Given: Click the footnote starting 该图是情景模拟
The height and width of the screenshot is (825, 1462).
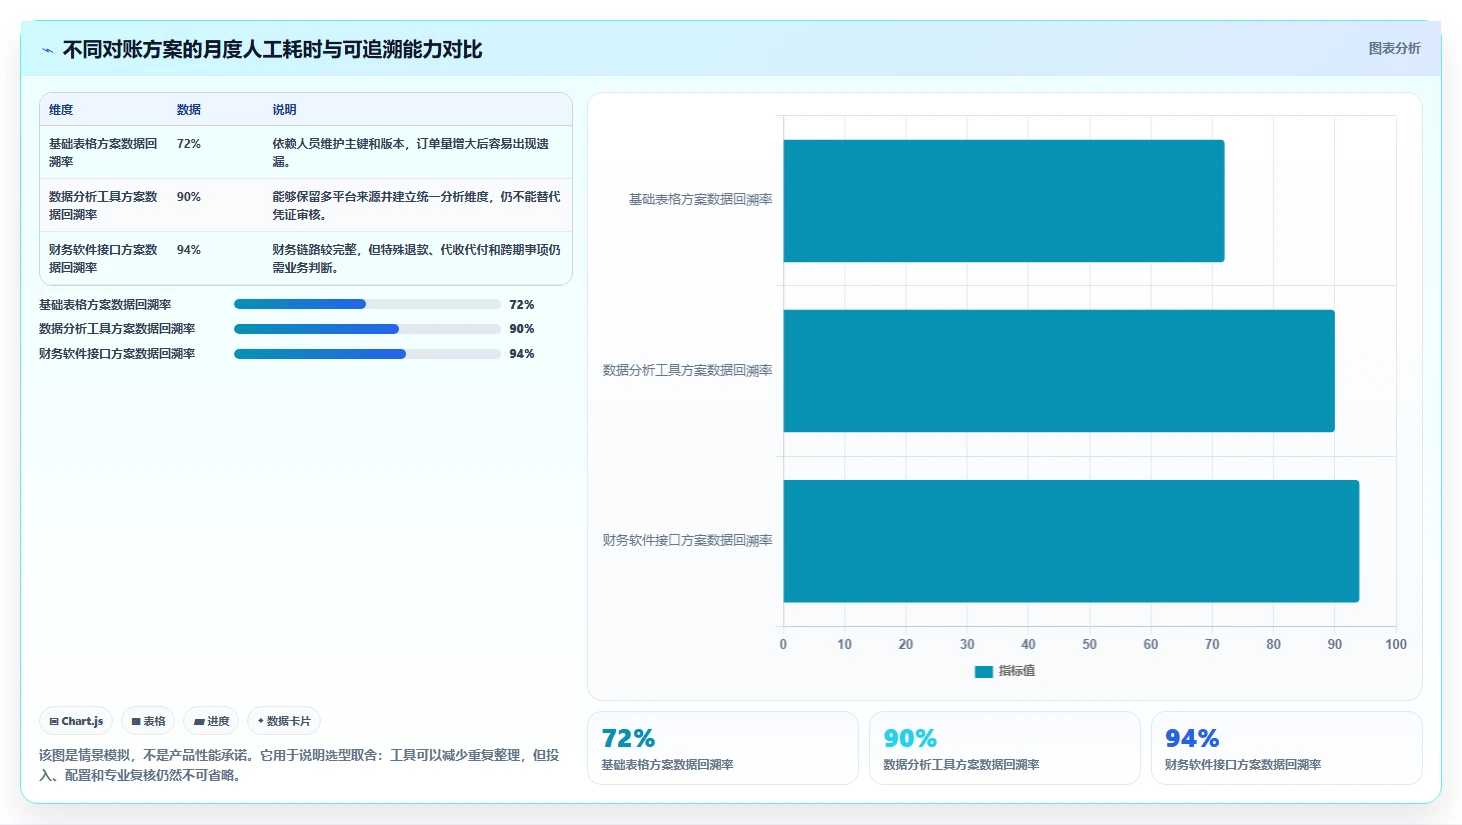Looking at the screenshot, I should [x=299, y=765].
